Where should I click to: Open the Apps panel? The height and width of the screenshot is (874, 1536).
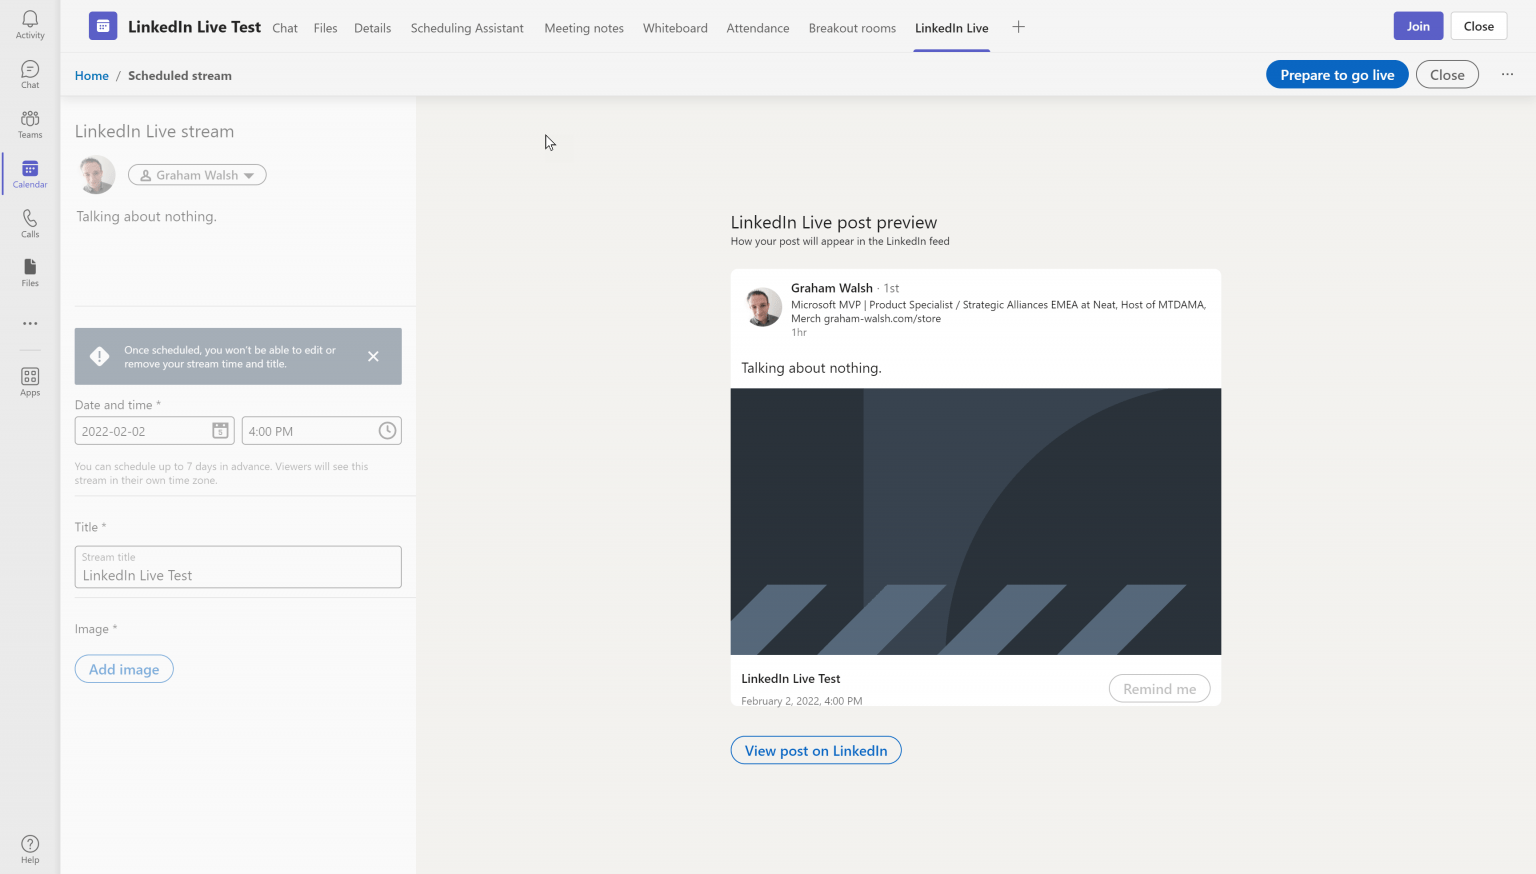pyautogui.click(x=29, y=381)
